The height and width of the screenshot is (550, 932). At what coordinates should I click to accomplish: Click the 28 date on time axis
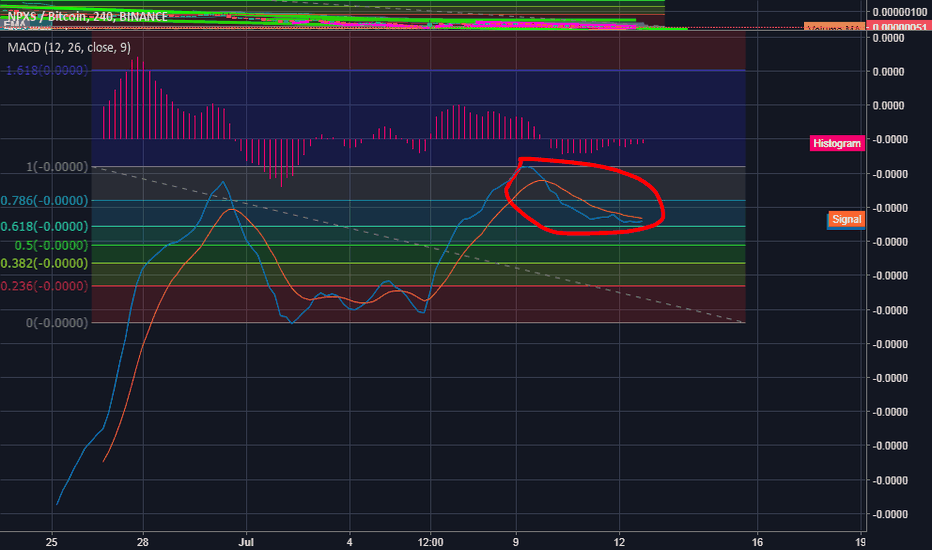(x=142, y=542)
